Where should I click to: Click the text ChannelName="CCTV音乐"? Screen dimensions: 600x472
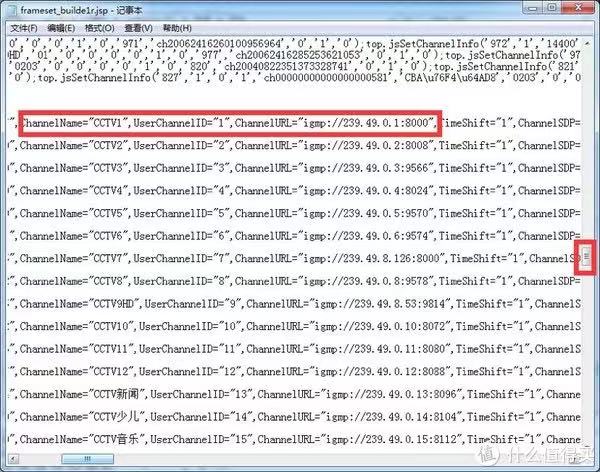[82, 439]
